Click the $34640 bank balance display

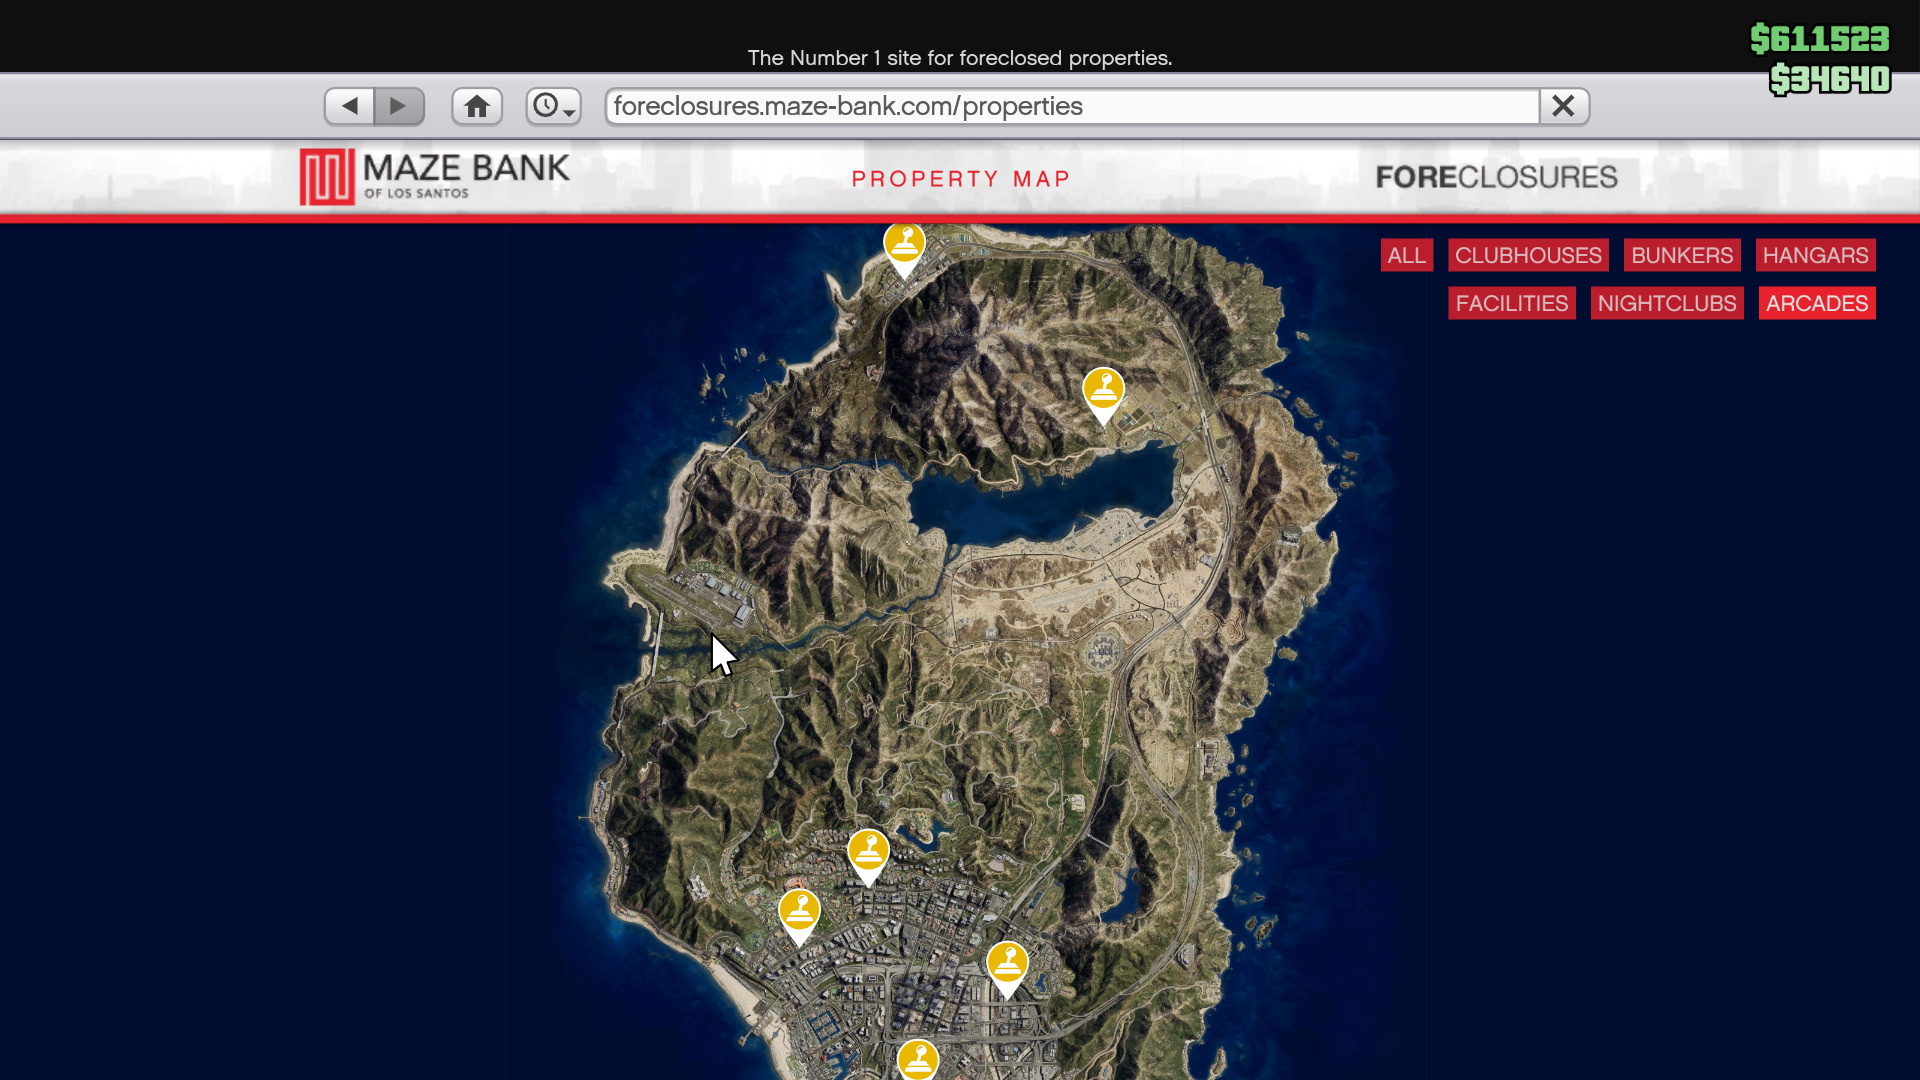(1830, 79)
